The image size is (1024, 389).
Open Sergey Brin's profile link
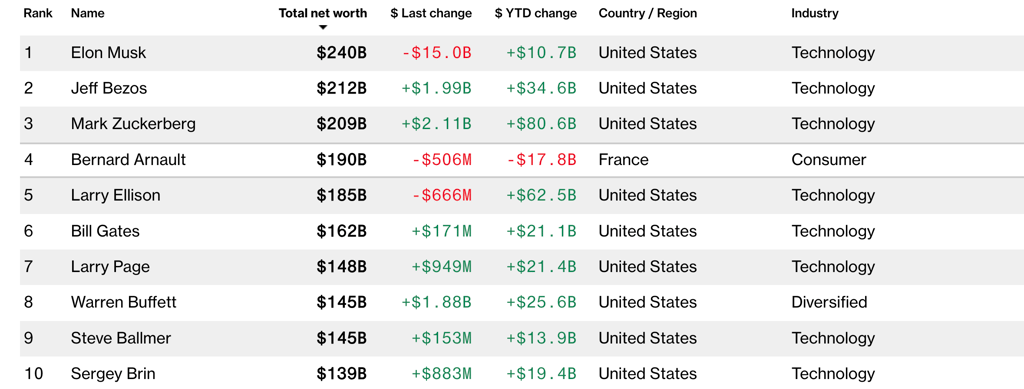(x=113, y=374)
